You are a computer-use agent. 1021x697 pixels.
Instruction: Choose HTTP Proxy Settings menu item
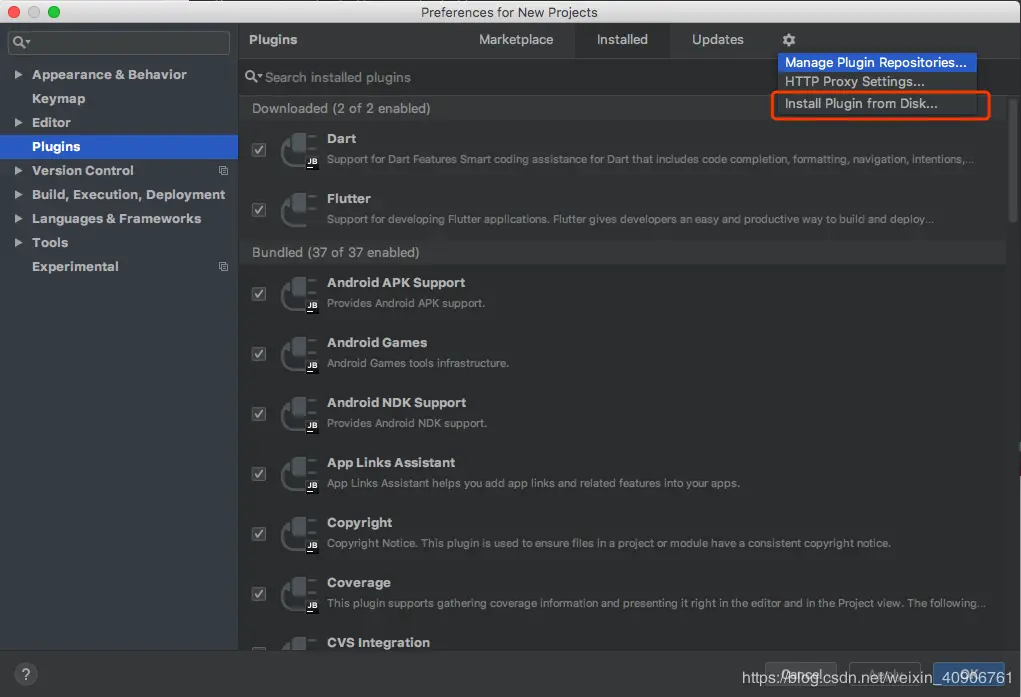(x=876, y=81)
